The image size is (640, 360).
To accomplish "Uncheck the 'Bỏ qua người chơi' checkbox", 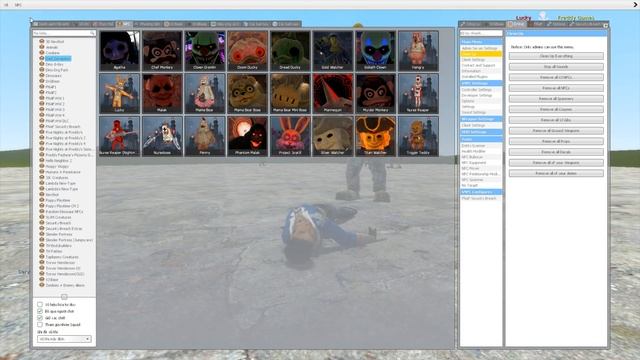I will click(40, 311).
